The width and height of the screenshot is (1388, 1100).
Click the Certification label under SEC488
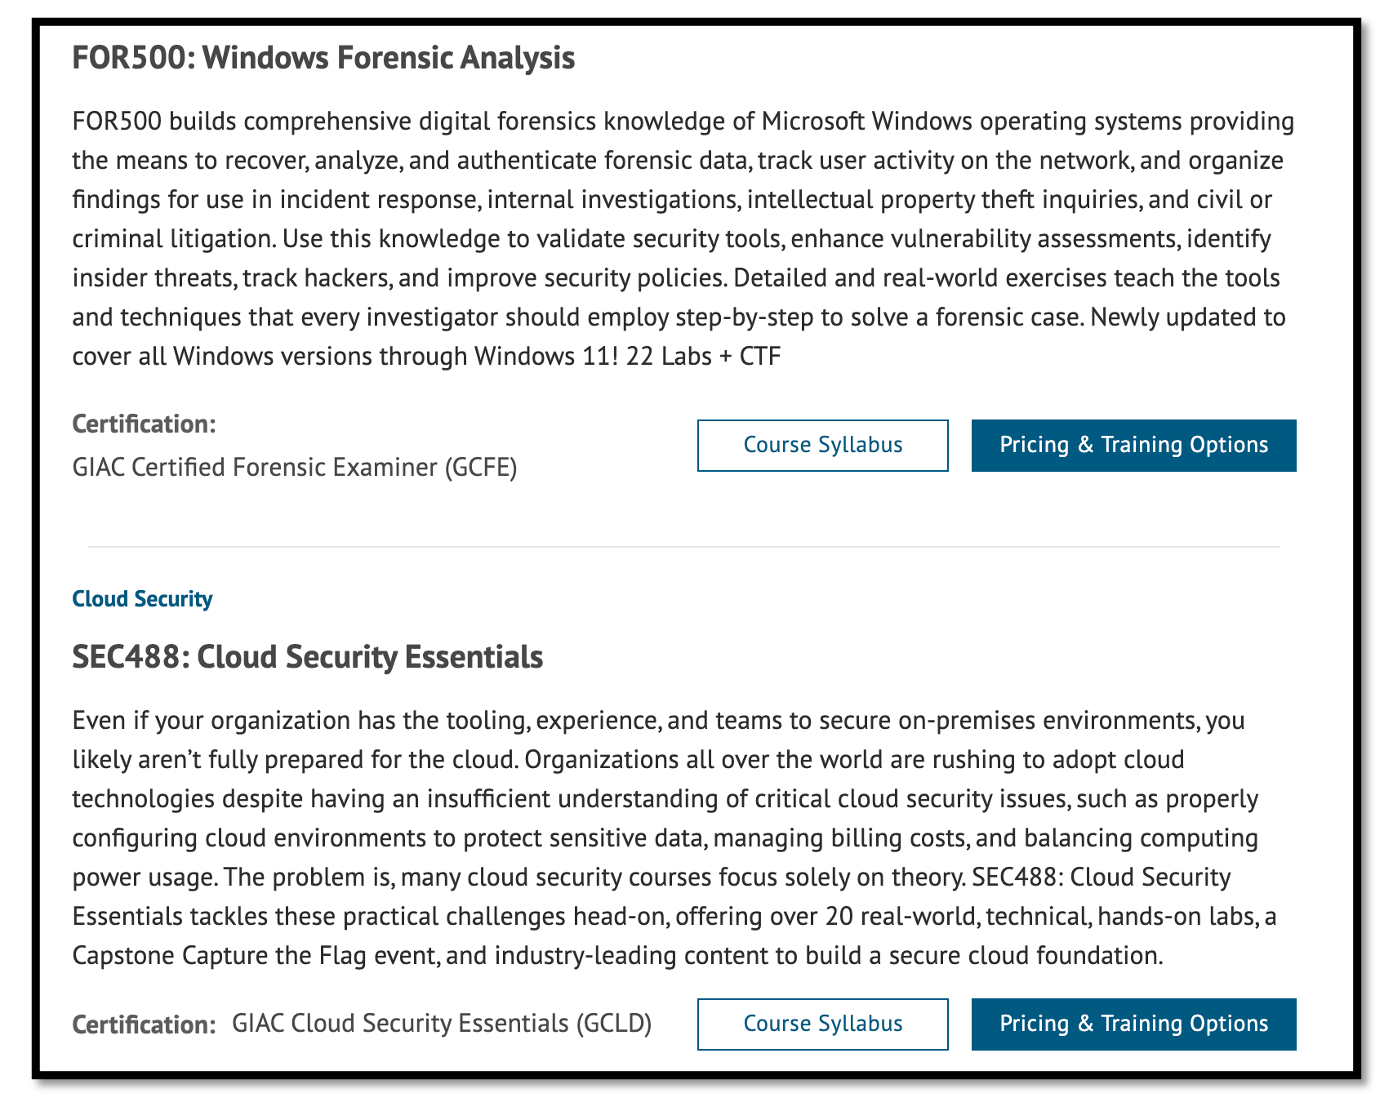pyautogui.click(x=144, y=1025)
